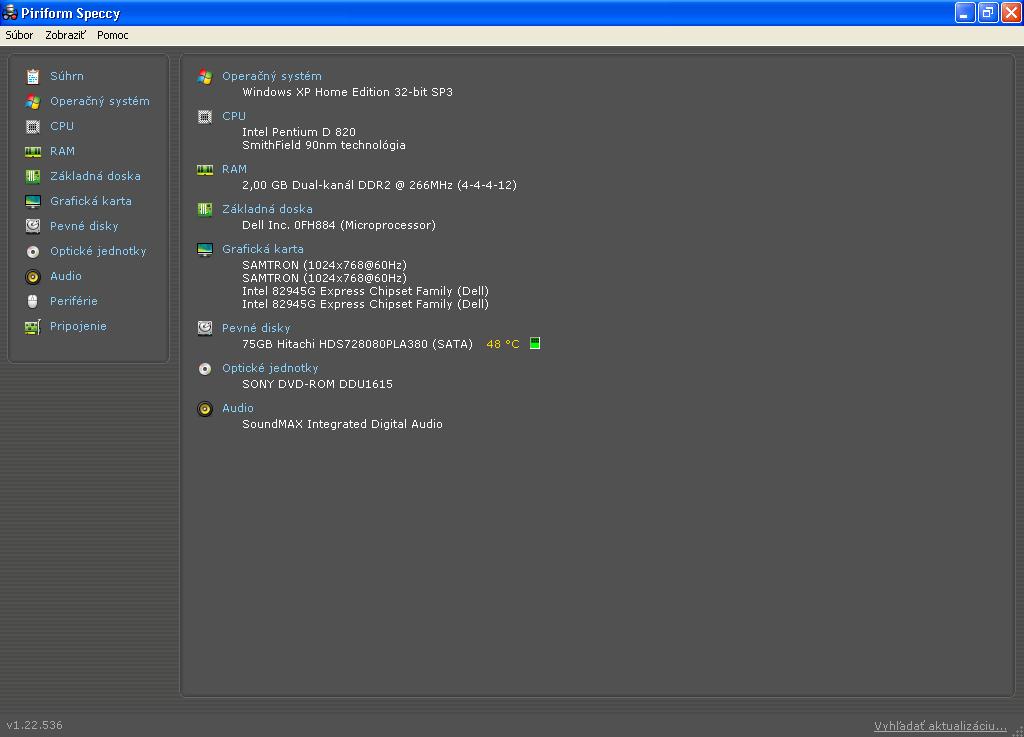Screen dimensions: 1024x737
Task: Select Pevné disky in the sidebar
Action: (x=84, y=226)
